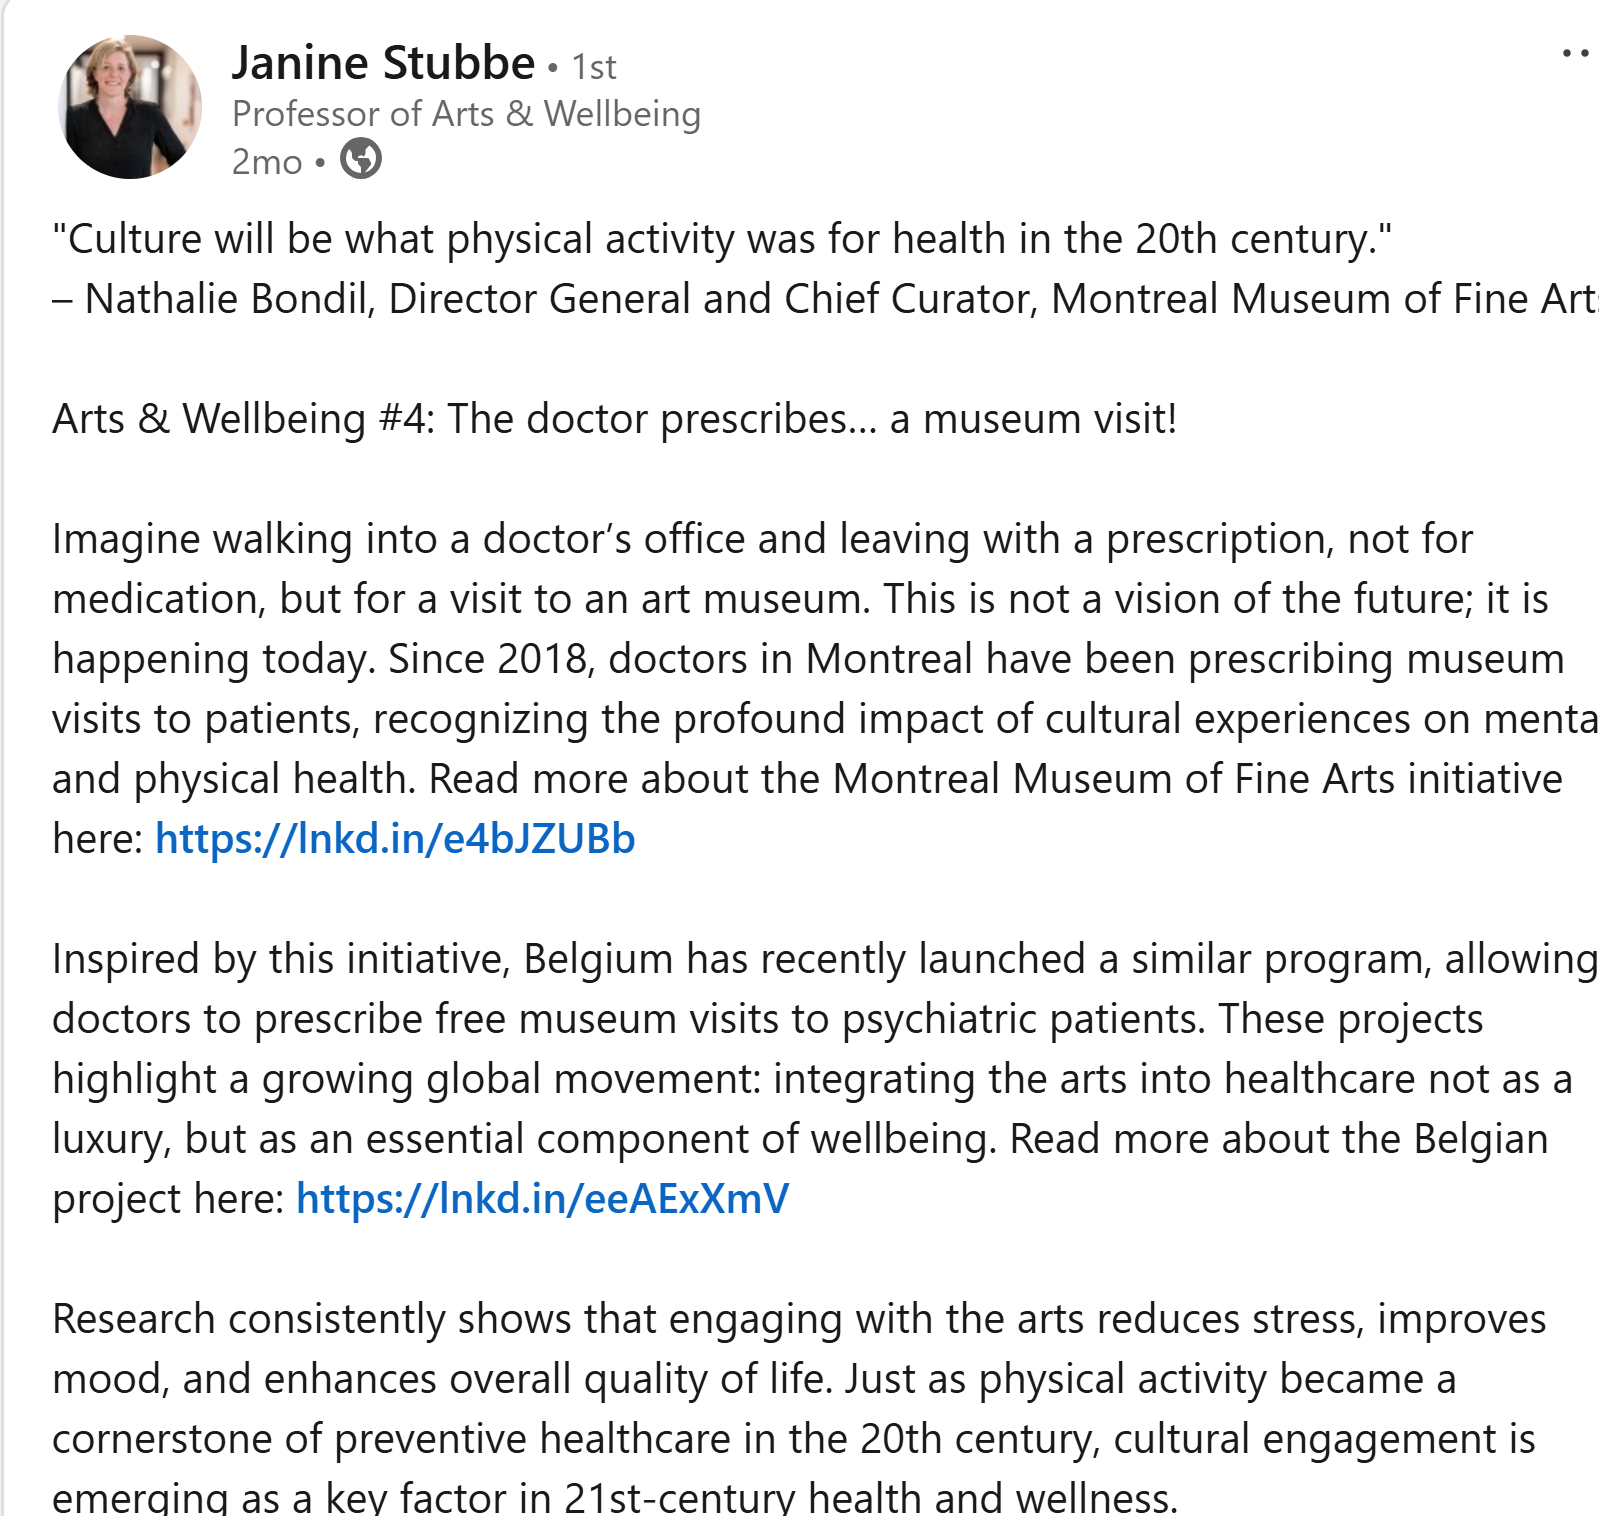Click the 2mo post timestamp
1599x1516 pixels.
[267, 161]
